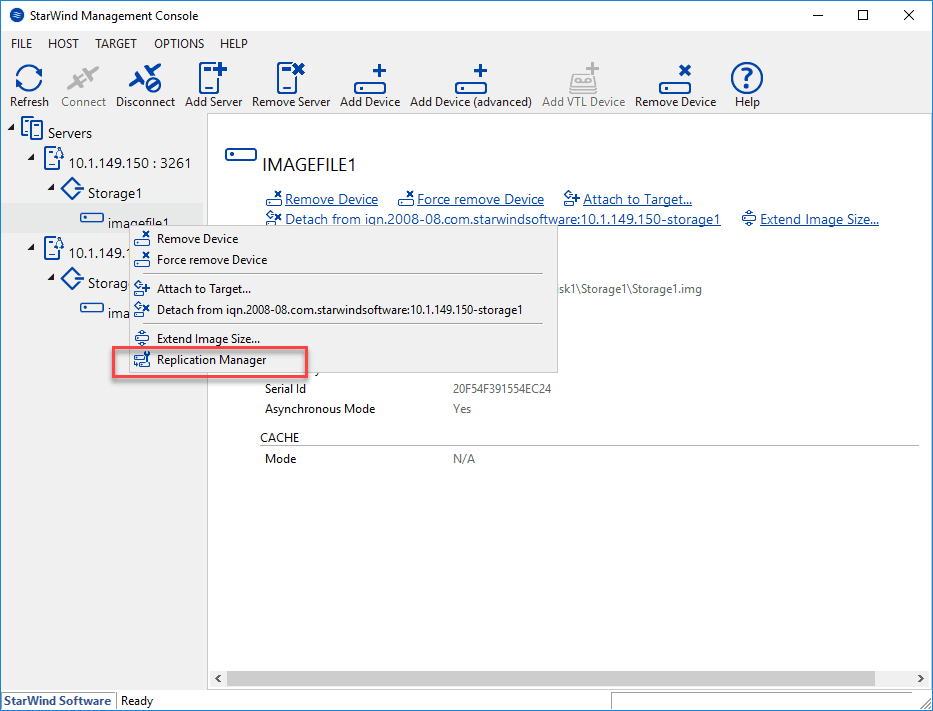Click the Remove Server icon
This screenshot has height=711, width=933.
click(x=291, y=78)
